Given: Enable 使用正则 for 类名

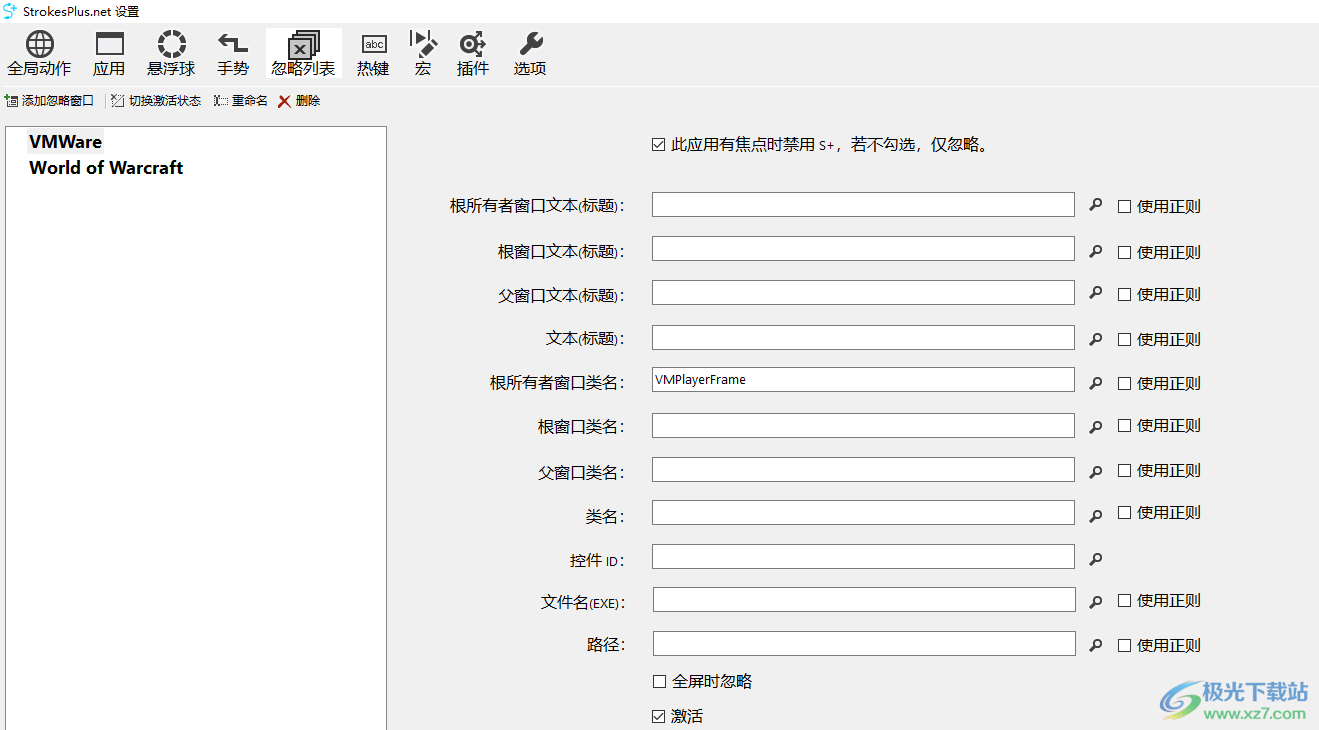Looking at the screenshot, I should tap(1124, 512).
